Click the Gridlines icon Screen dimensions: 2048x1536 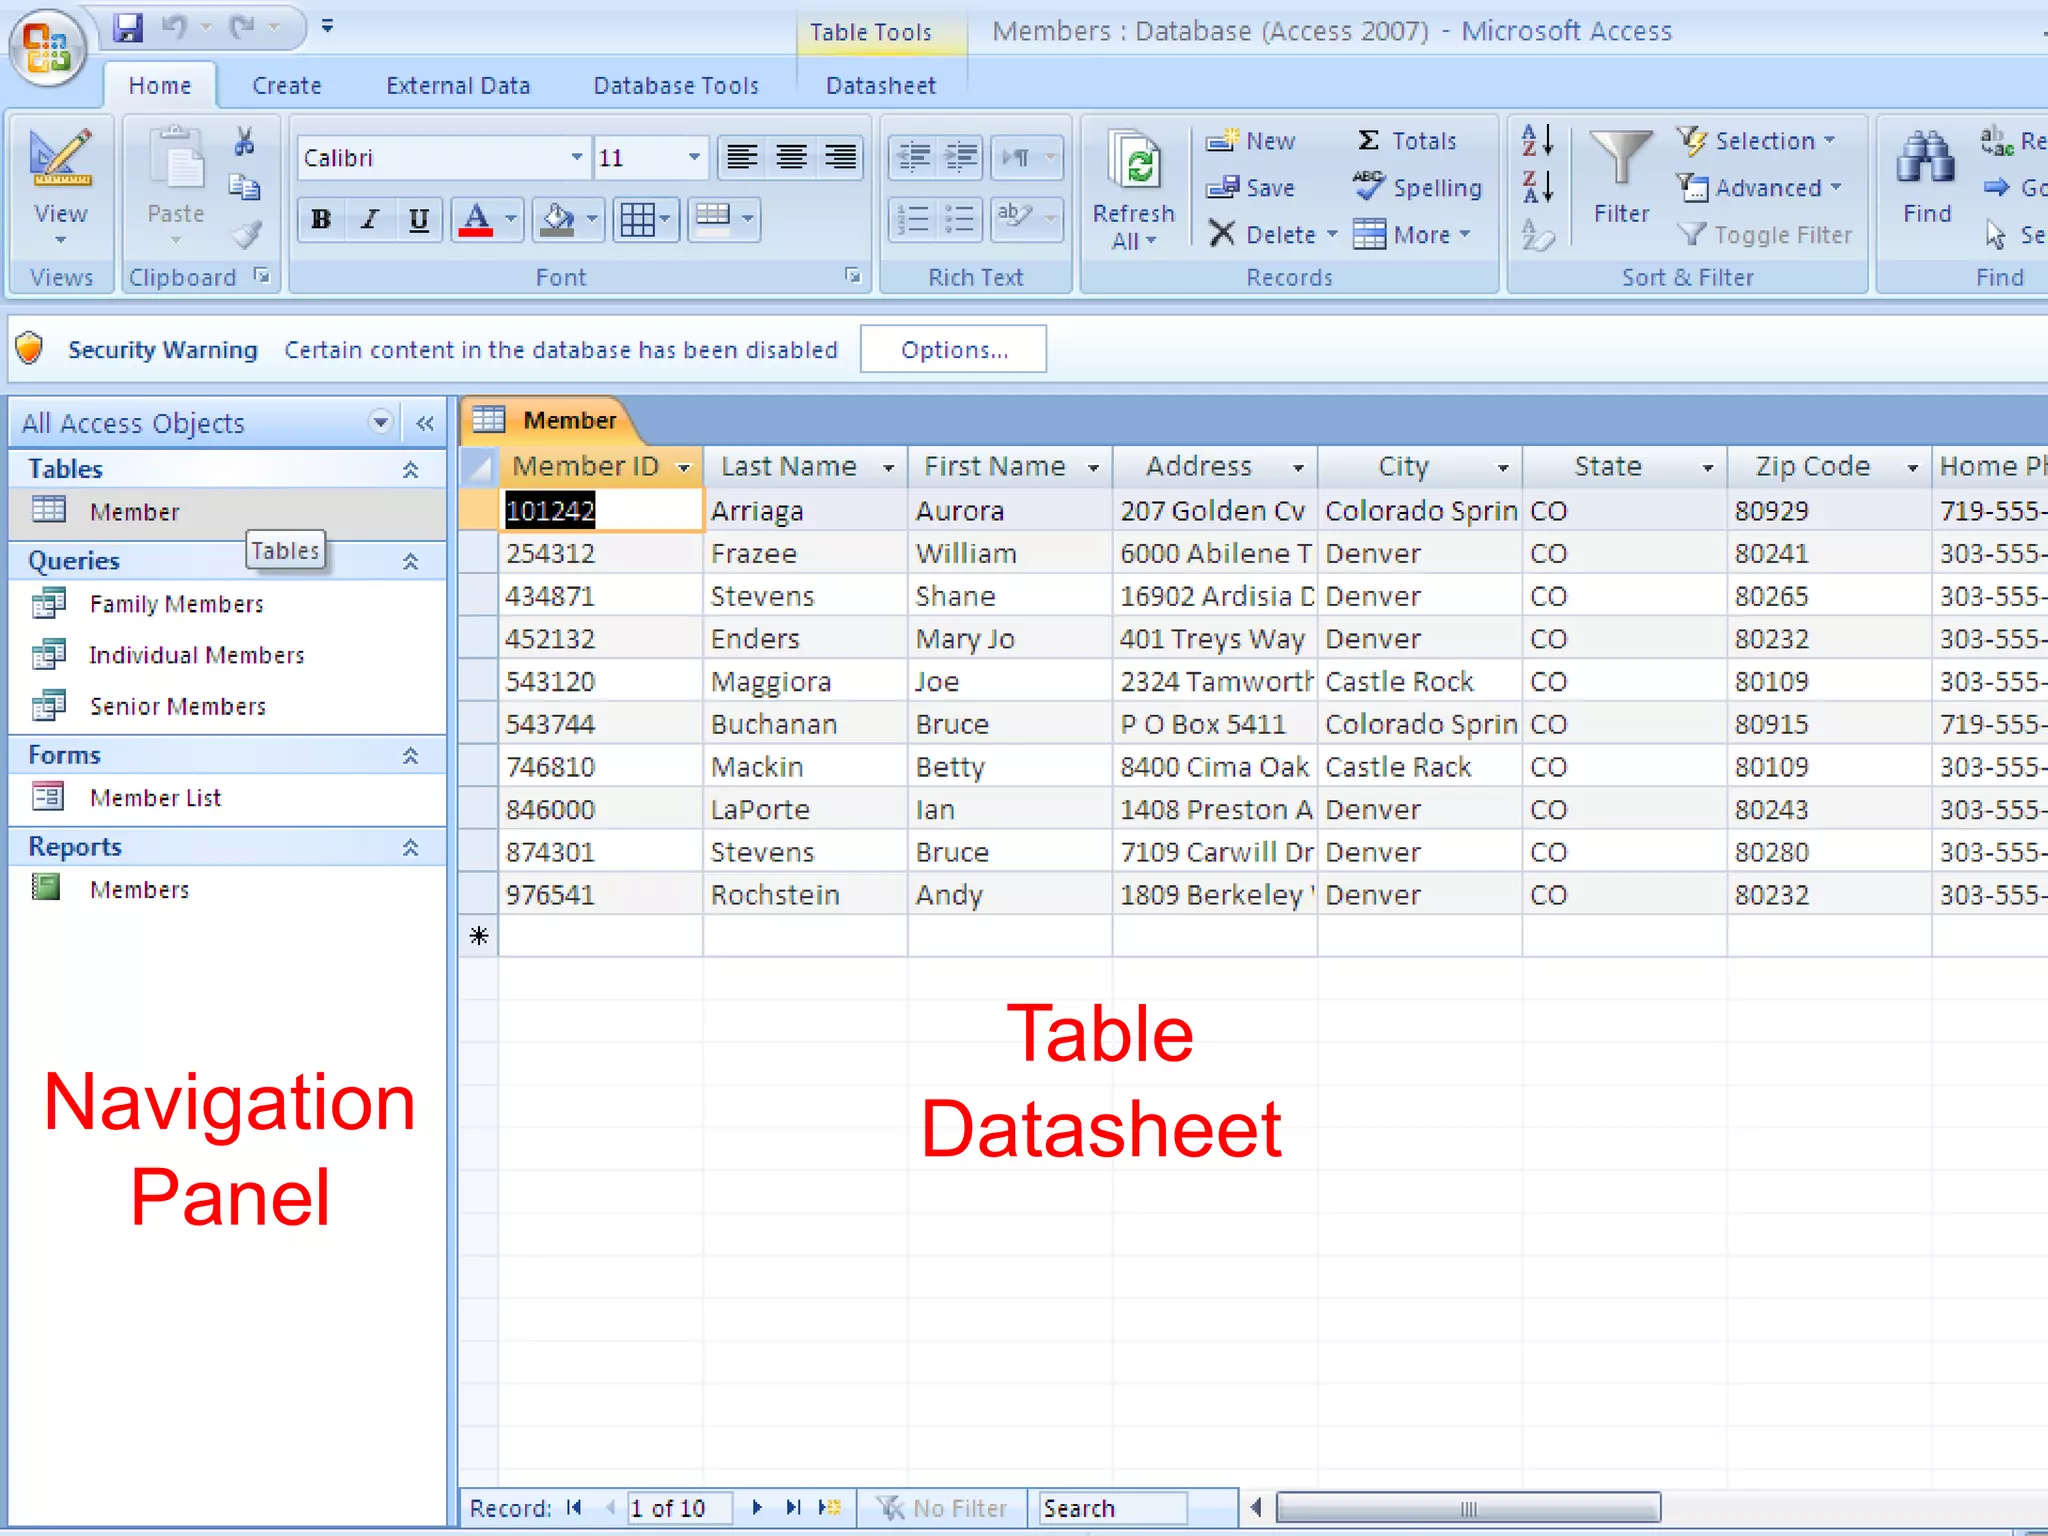click(x=637, y=219)
